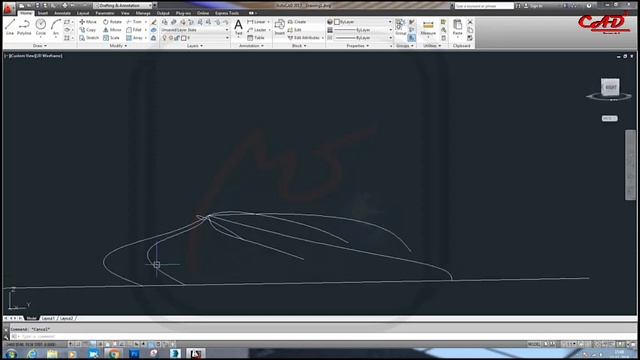This screenshot has width=640, height=360.
Task: Choose the Stretch command
Action: click(x=89, y=38)
